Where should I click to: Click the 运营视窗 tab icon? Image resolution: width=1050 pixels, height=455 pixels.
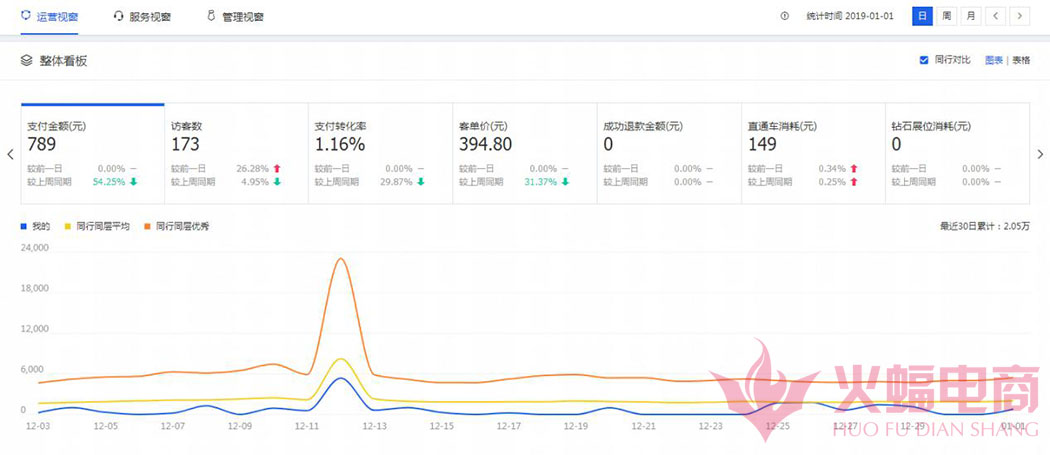(27, 16)
